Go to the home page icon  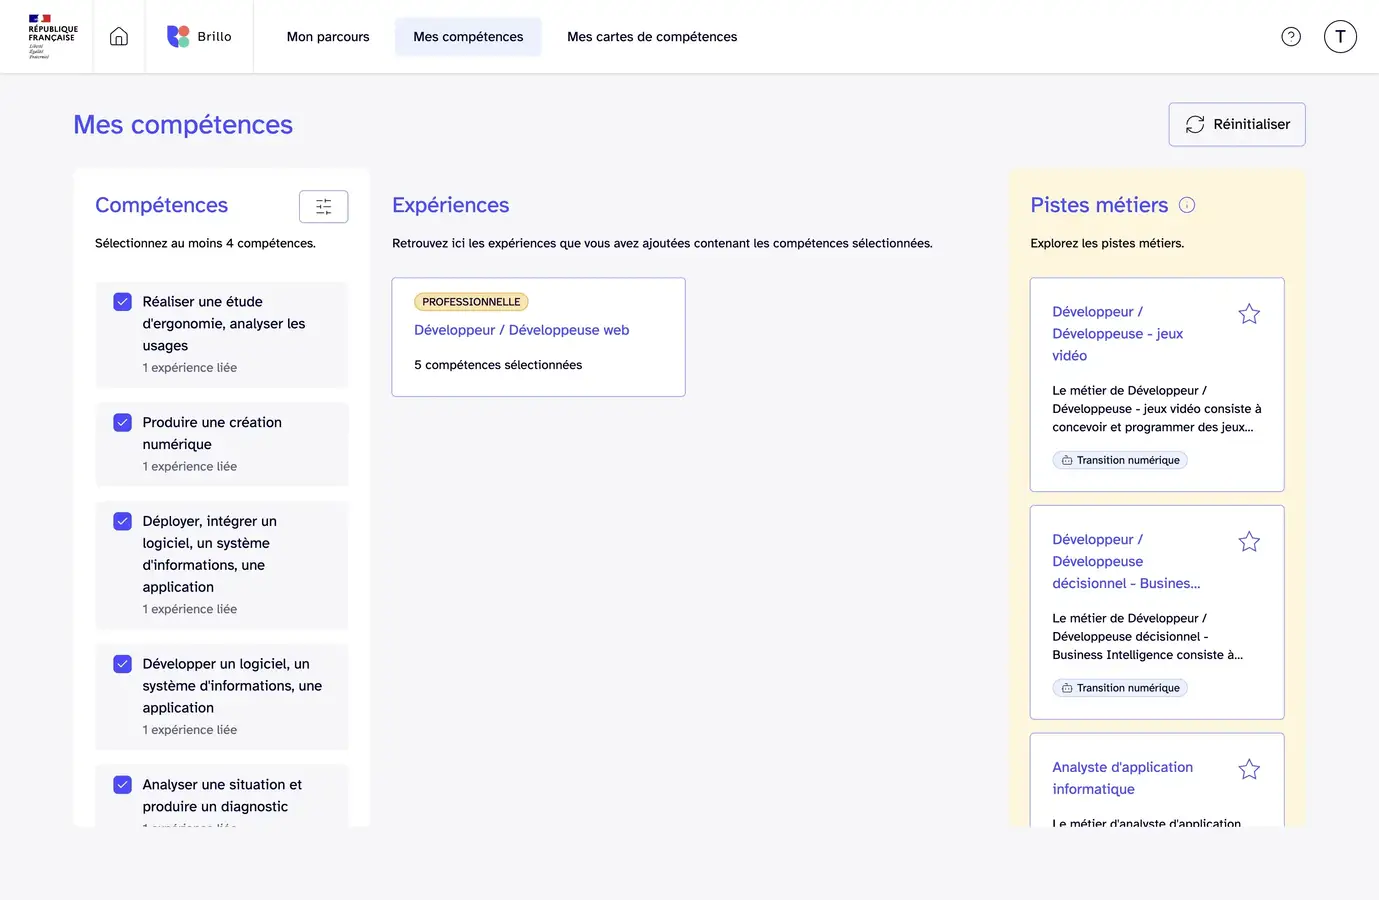119,37
